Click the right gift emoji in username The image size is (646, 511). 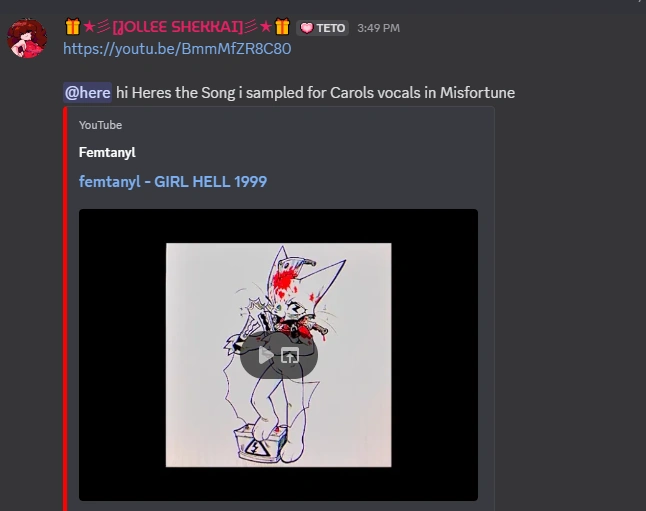point(282,27)
